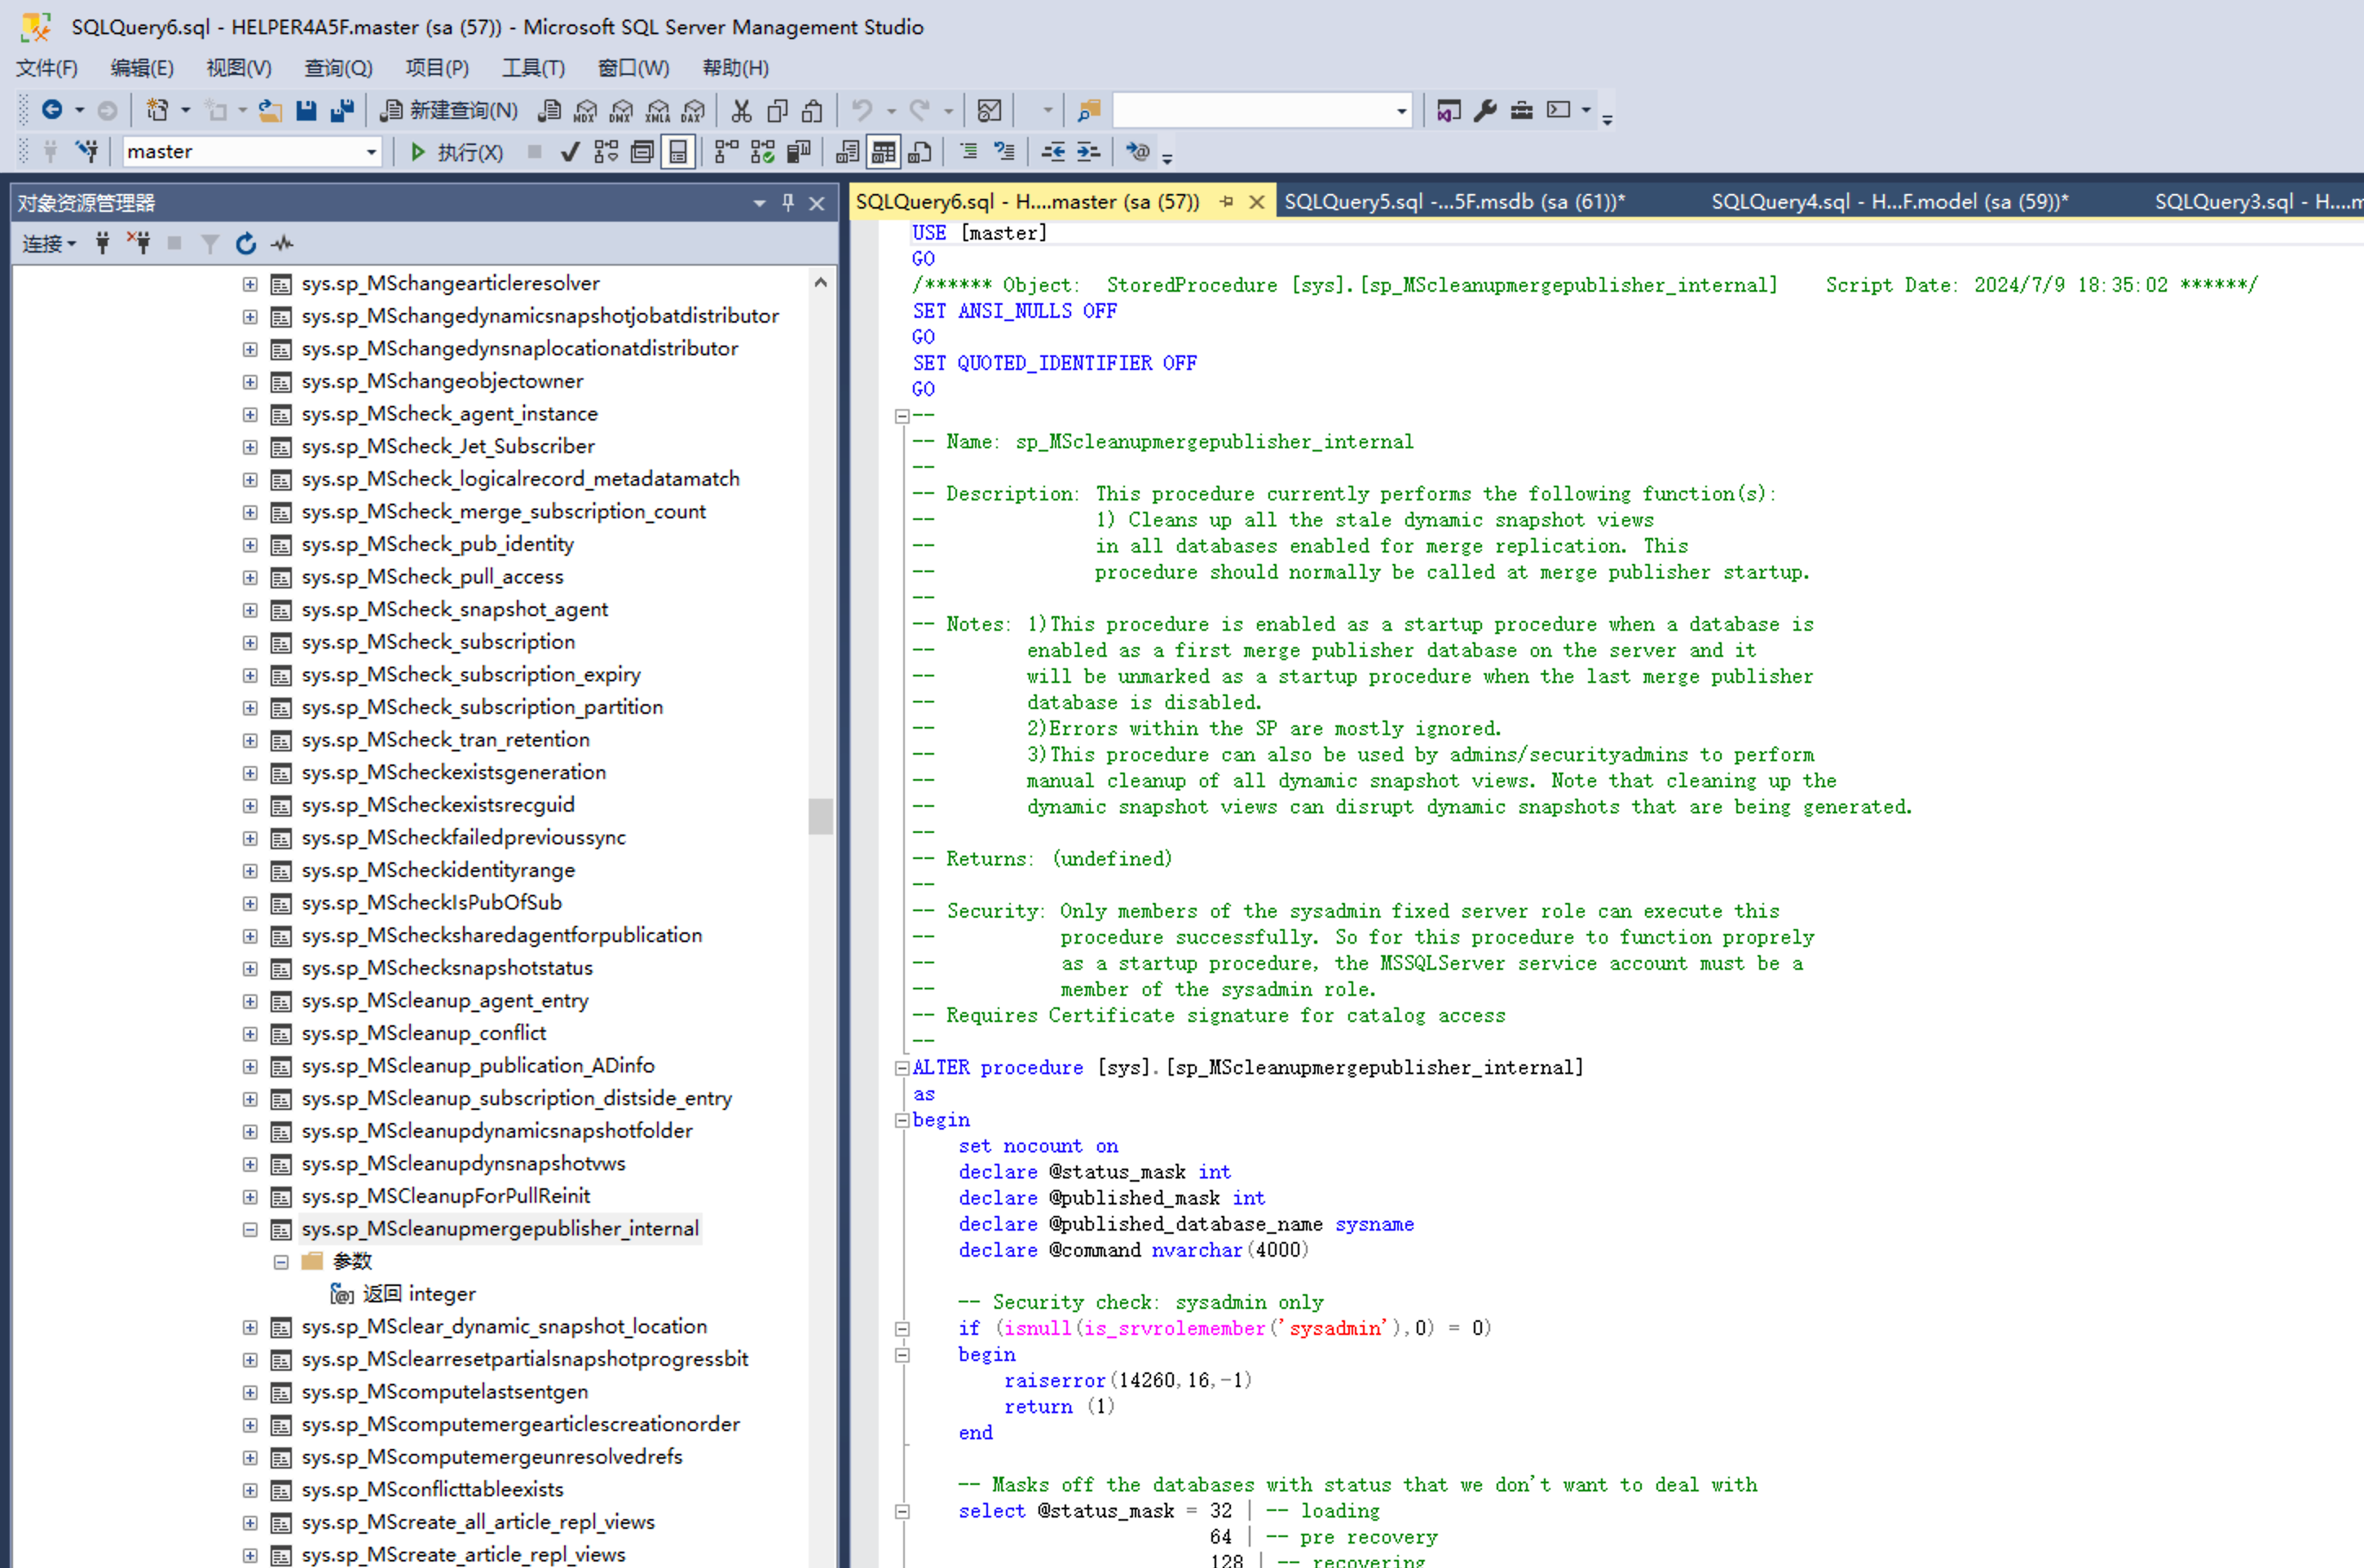
Task: Open the Properties wrench icon
Action: (x=1485, y=110)
